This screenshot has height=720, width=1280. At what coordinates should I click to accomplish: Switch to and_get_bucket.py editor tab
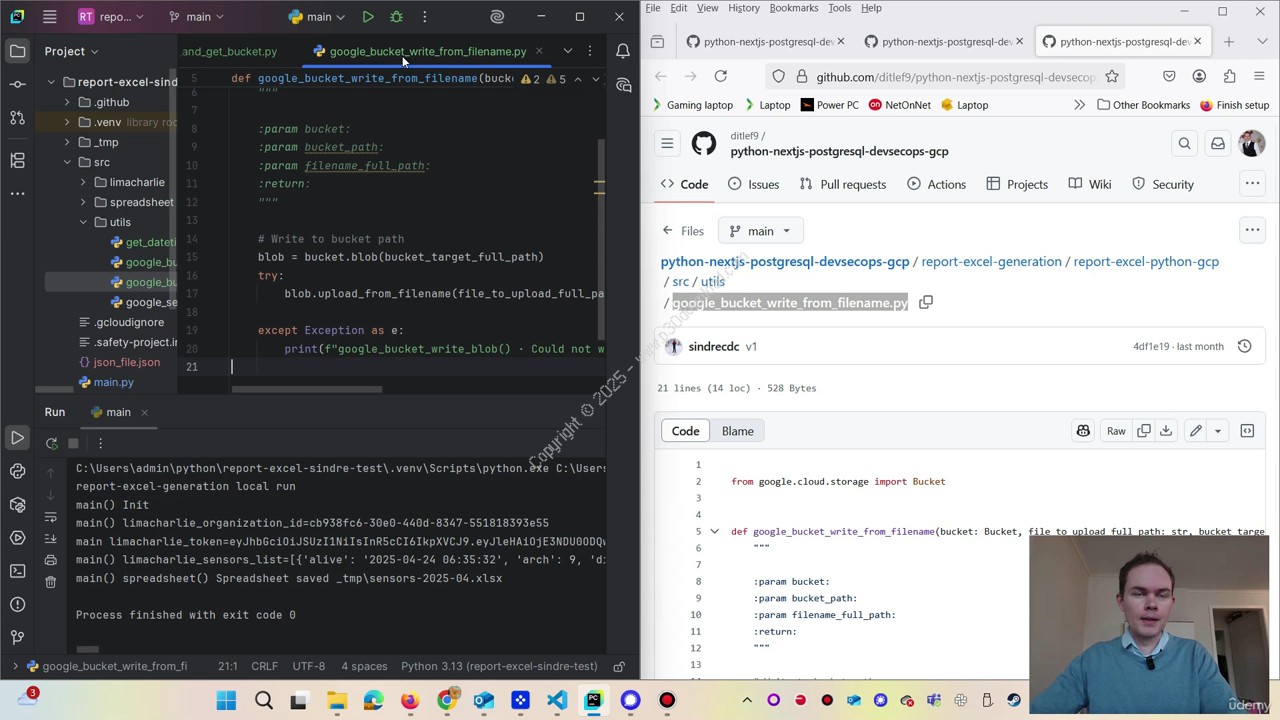point(229,51)
